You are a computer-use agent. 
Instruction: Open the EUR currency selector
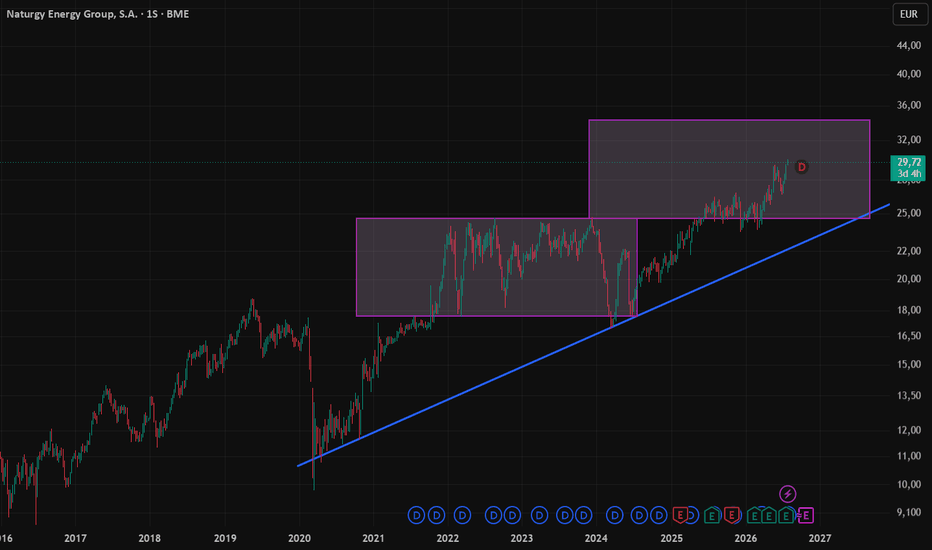pos(909,14)
